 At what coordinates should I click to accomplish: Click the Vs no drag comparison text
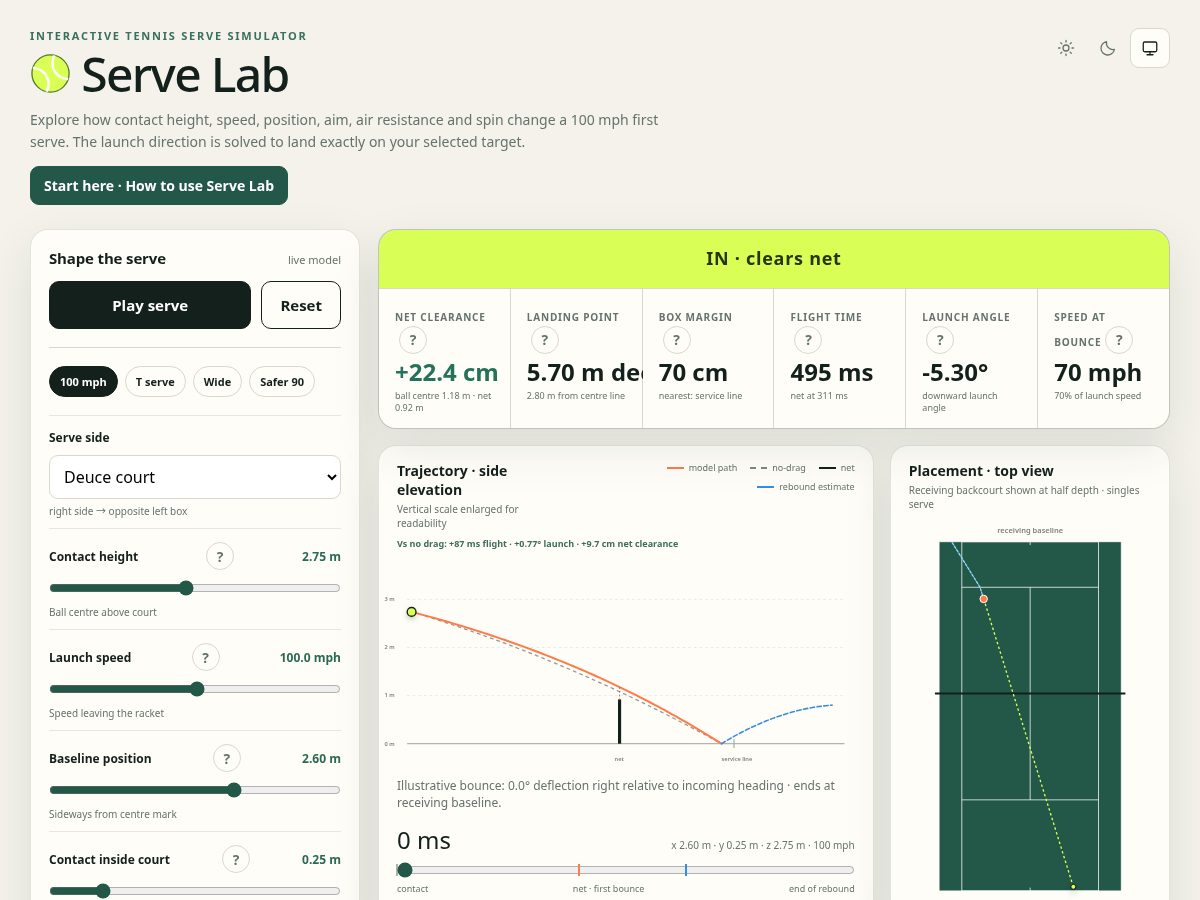point(537,544)
